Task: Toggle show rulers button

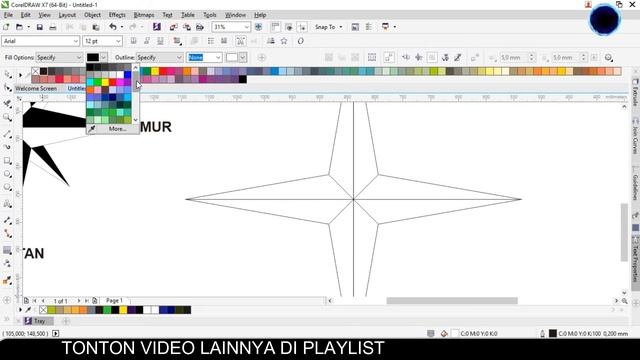Action: 276,27
